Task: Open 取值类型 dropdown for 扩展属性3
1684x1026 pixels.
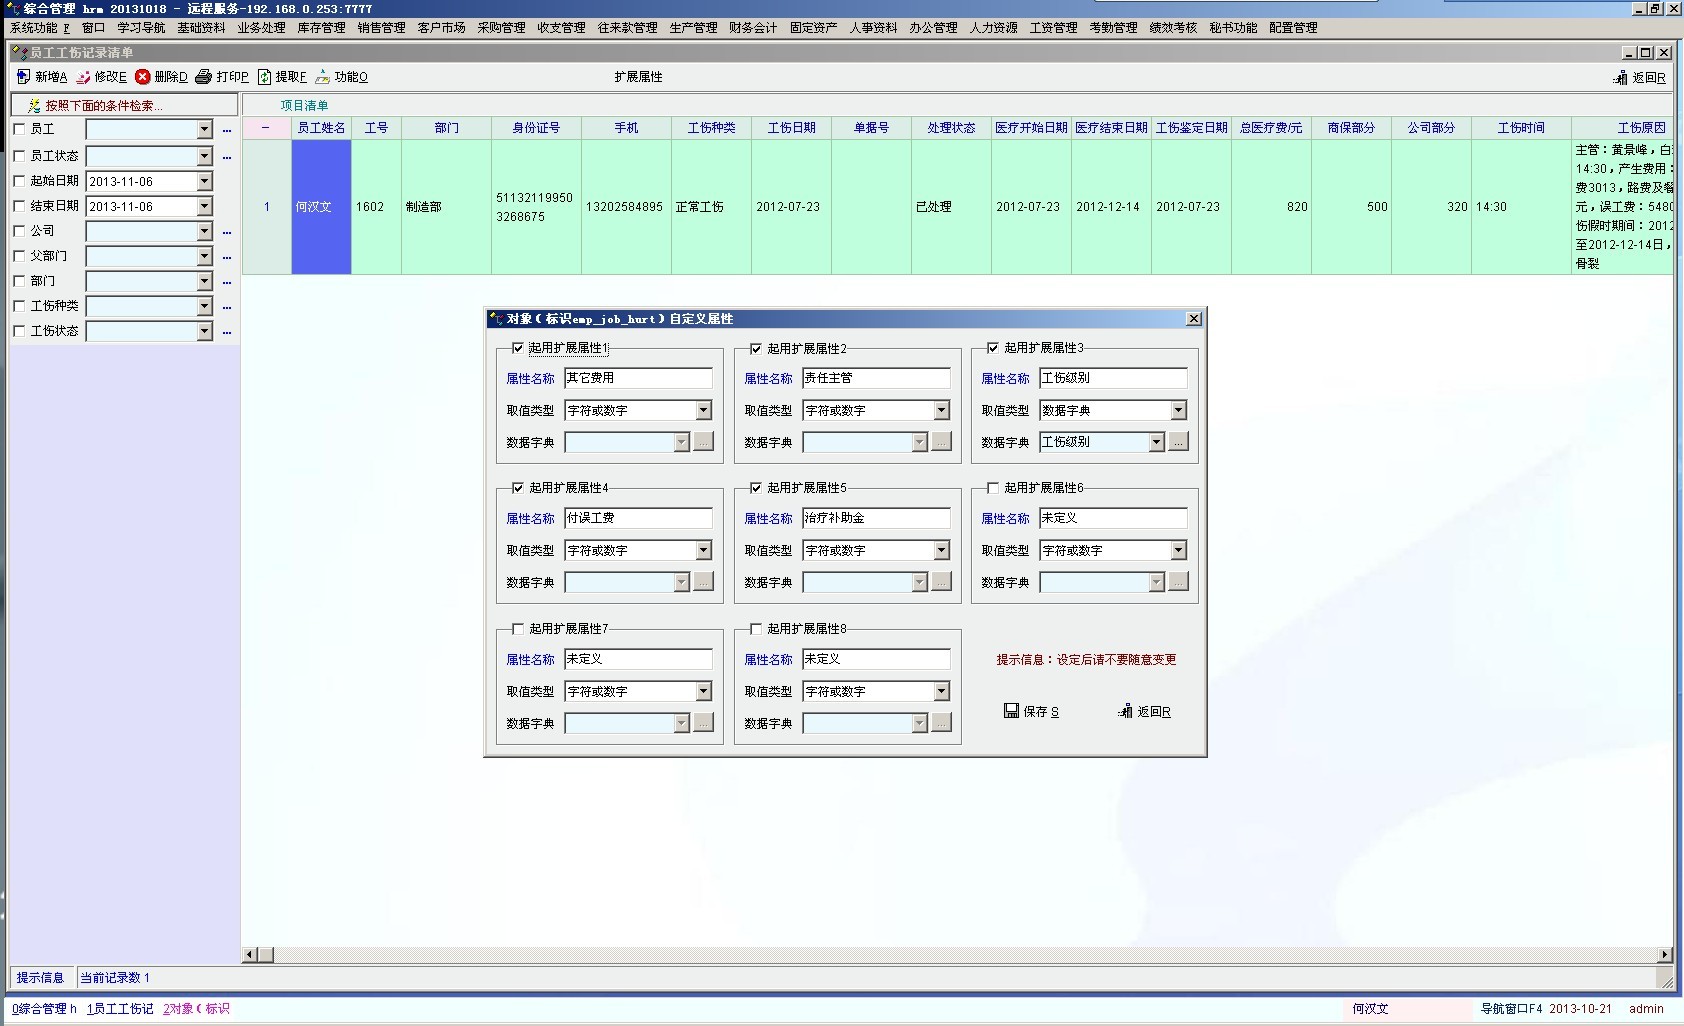Action: tap(1178, 410)
